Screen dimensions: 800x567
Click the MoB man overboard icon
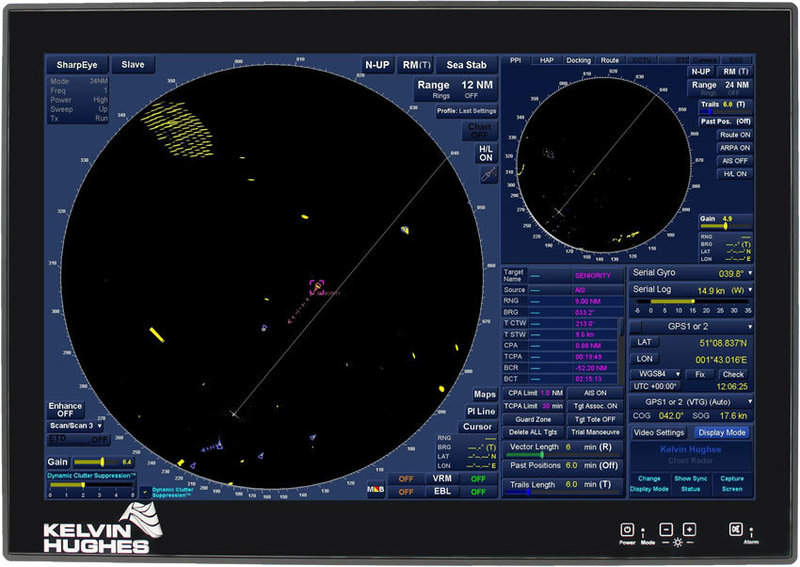pyautogui.click(x=376, y=491)
